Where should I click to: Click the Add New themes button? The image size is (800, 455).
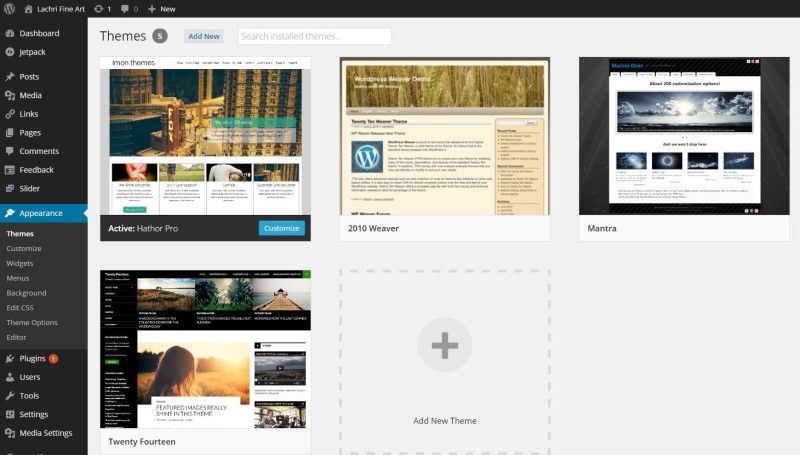[204, 36]
